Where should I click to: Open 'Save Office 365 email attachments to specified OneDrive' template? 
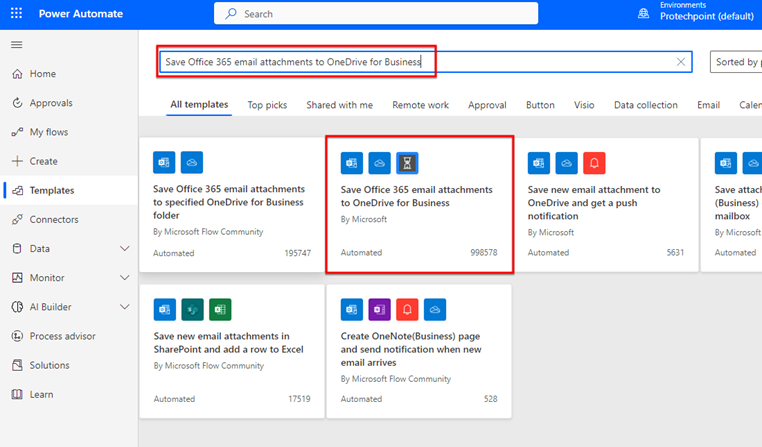[232, 205]
